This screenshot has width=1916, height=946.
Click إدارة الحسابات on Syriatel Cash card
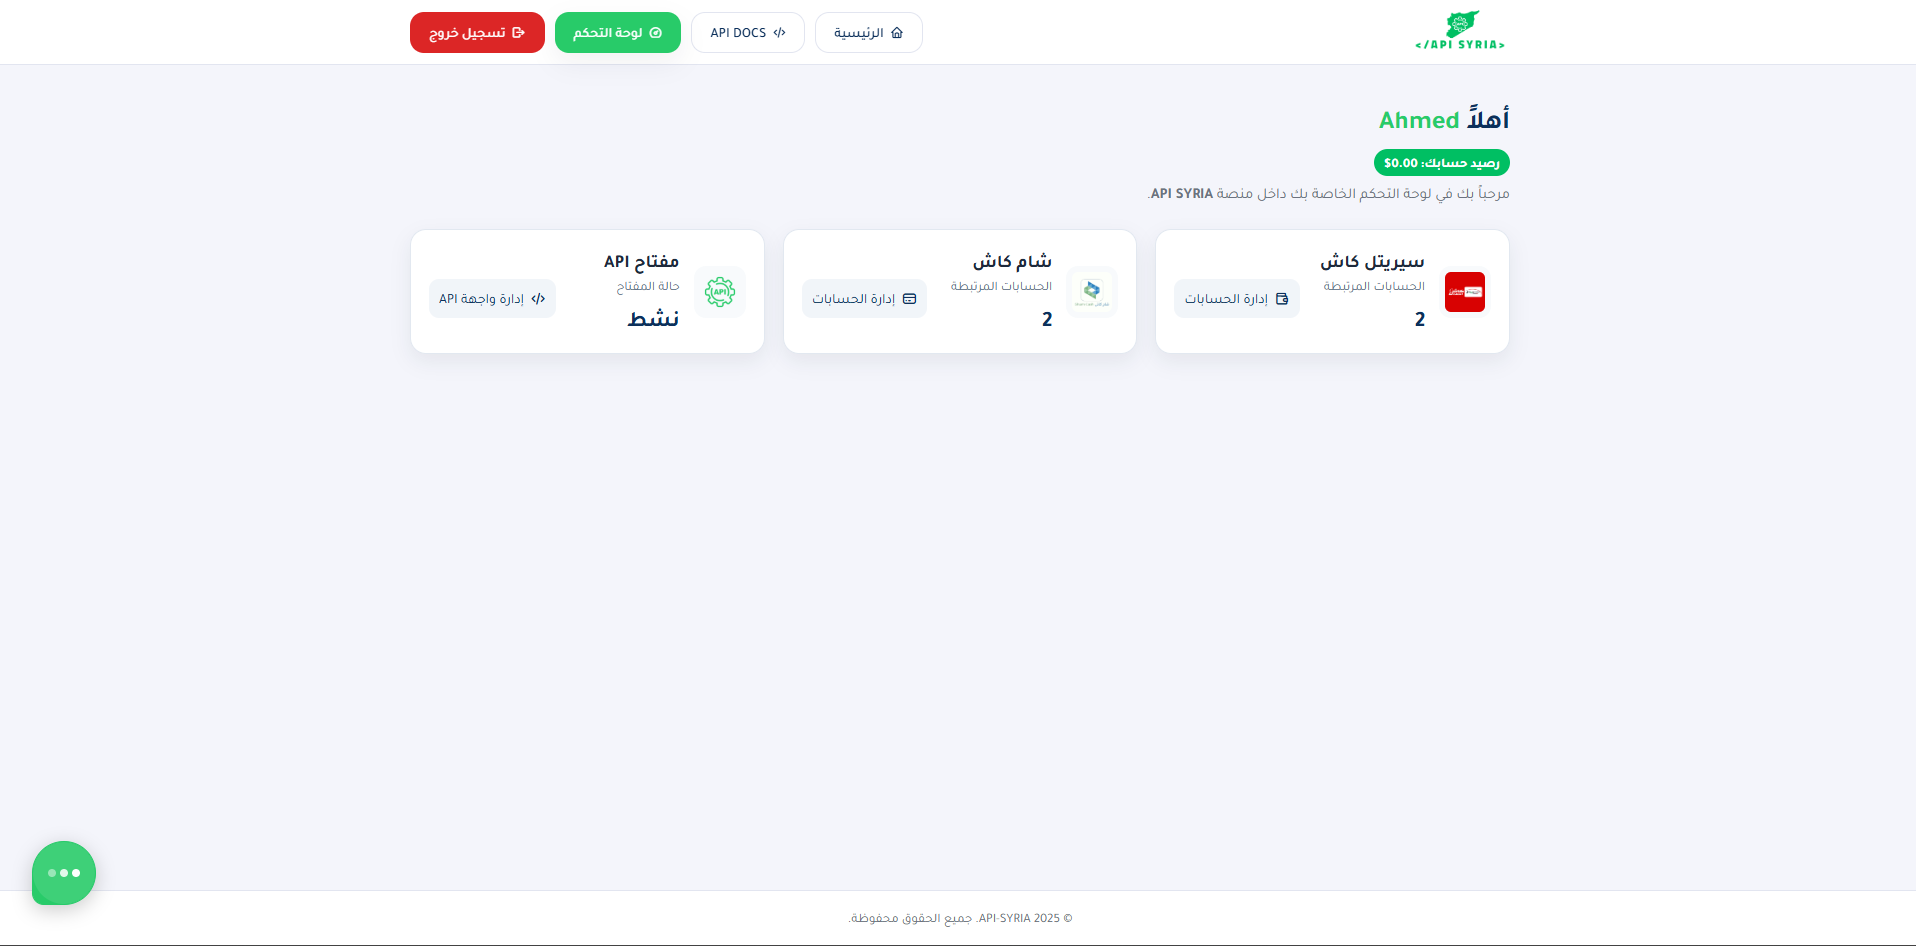click(1236, 298)
